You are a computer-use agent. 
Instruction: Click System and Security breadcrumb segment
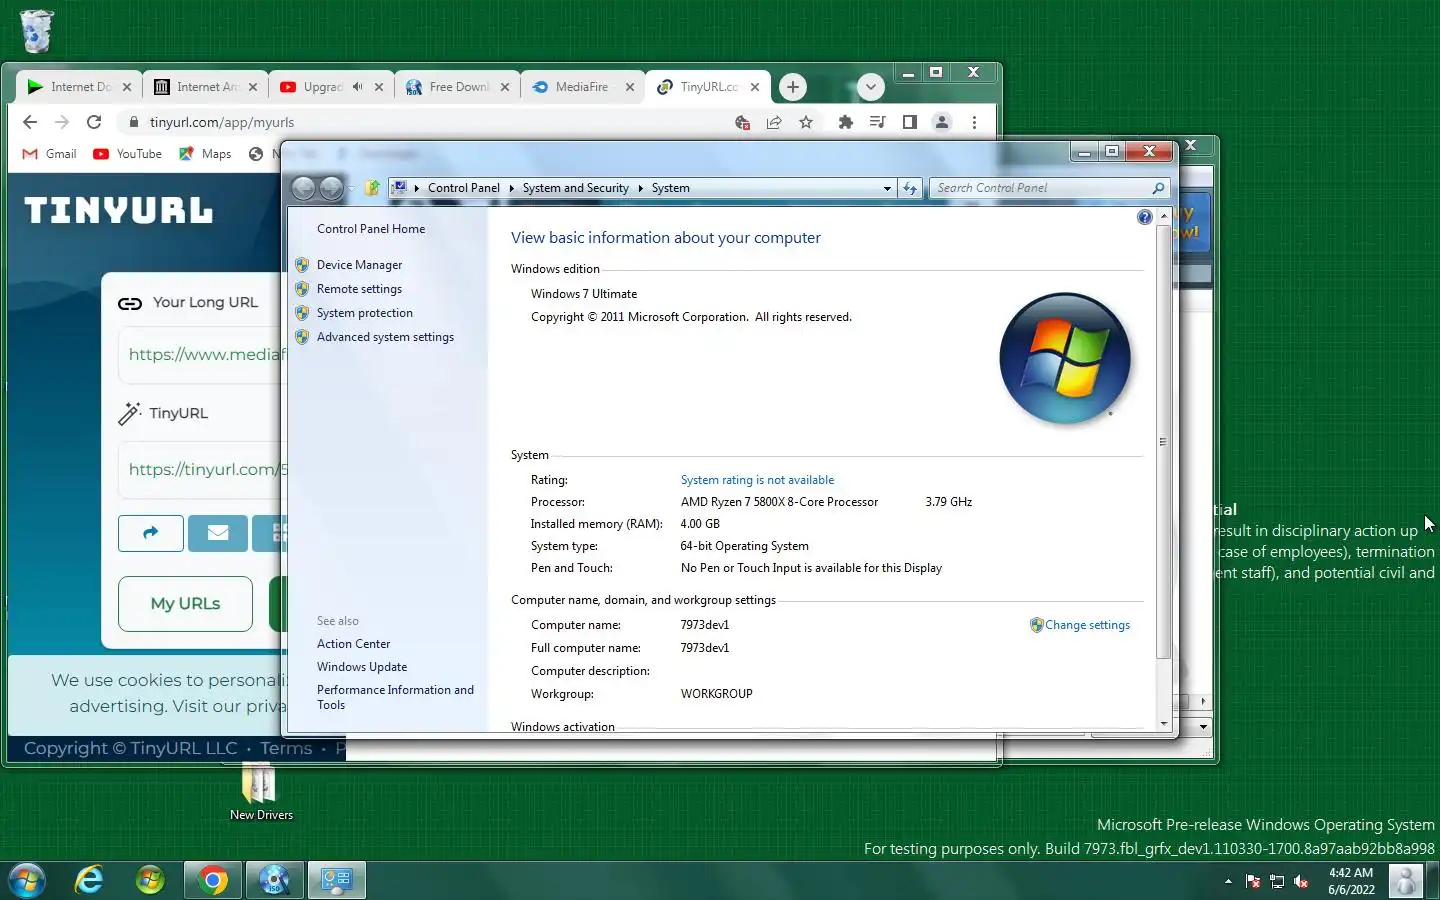click(x=575, y=188)
